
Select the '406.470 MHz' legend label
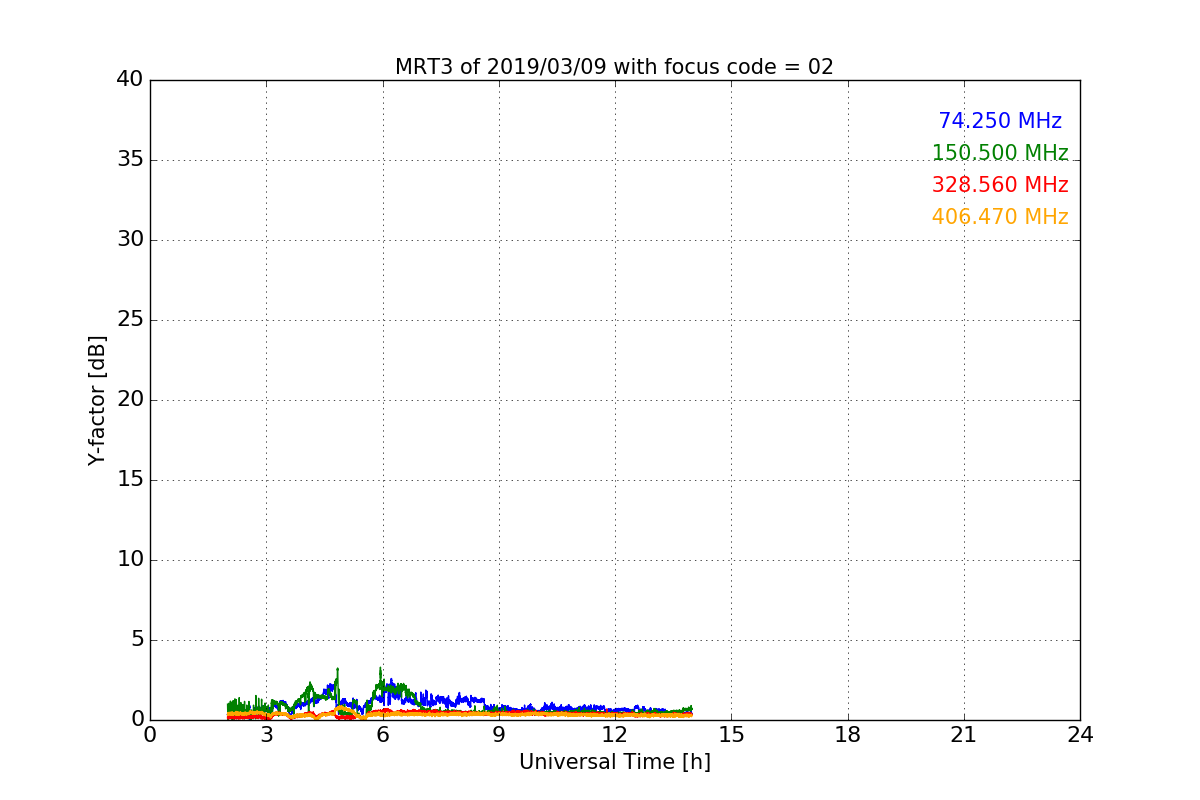tap(1000, 217)
